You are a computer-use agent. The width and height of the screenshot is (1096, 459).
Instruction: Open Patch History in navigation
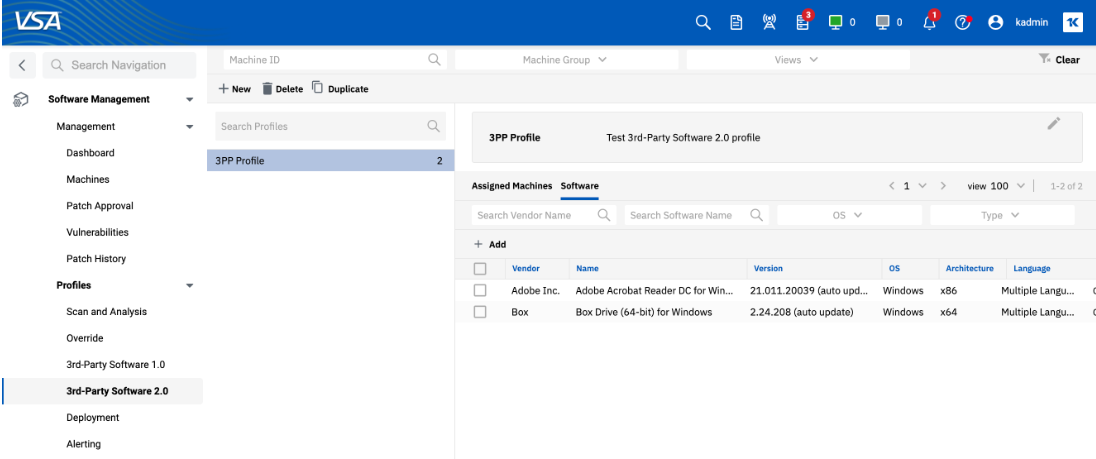point(96,258)
